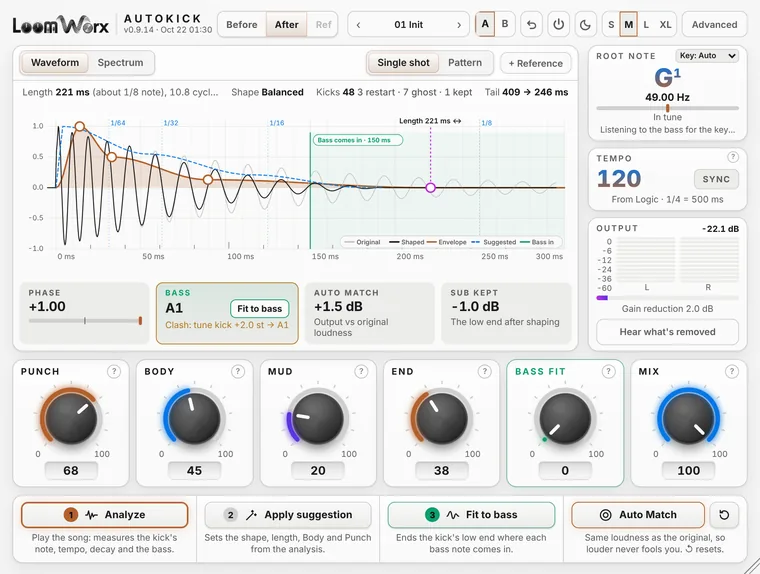Open the Punch help question mark
The image size is (760, 574).
click(x=113, y=371)
